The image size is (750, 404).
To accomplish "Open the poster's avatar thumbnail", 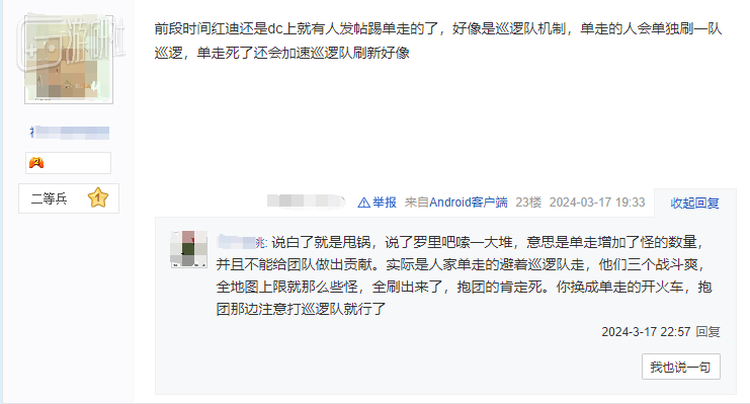I will click(69, 59).
